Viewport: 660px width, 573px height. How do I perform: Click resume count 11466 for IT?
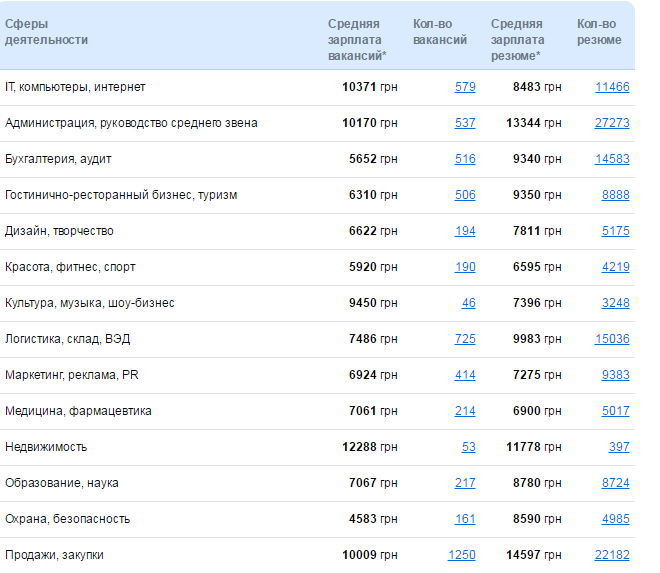click(x=612, y=87)
